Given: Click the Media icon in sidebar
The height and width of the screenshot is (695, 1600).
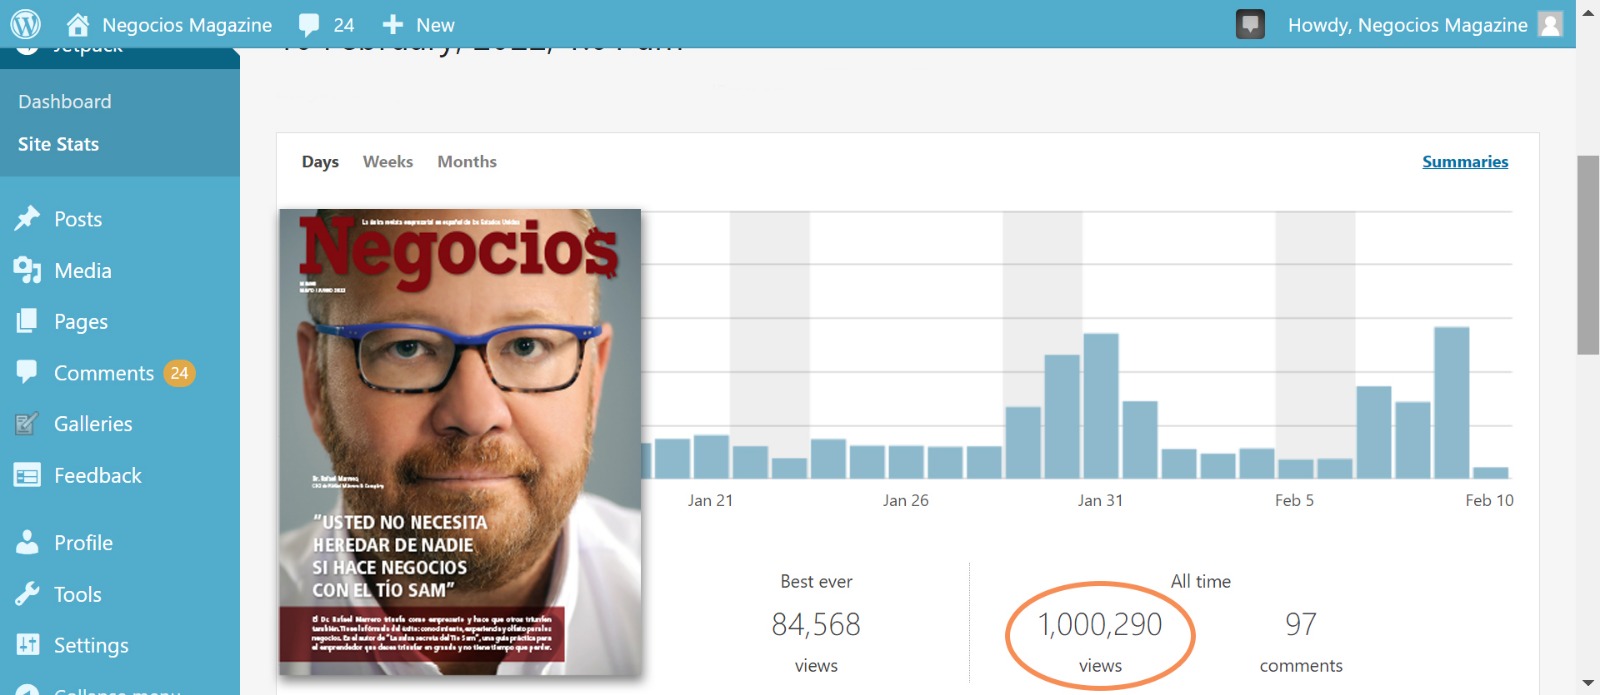Looking at the screenshot, I should pyautogui.click(x=27, y=270).
